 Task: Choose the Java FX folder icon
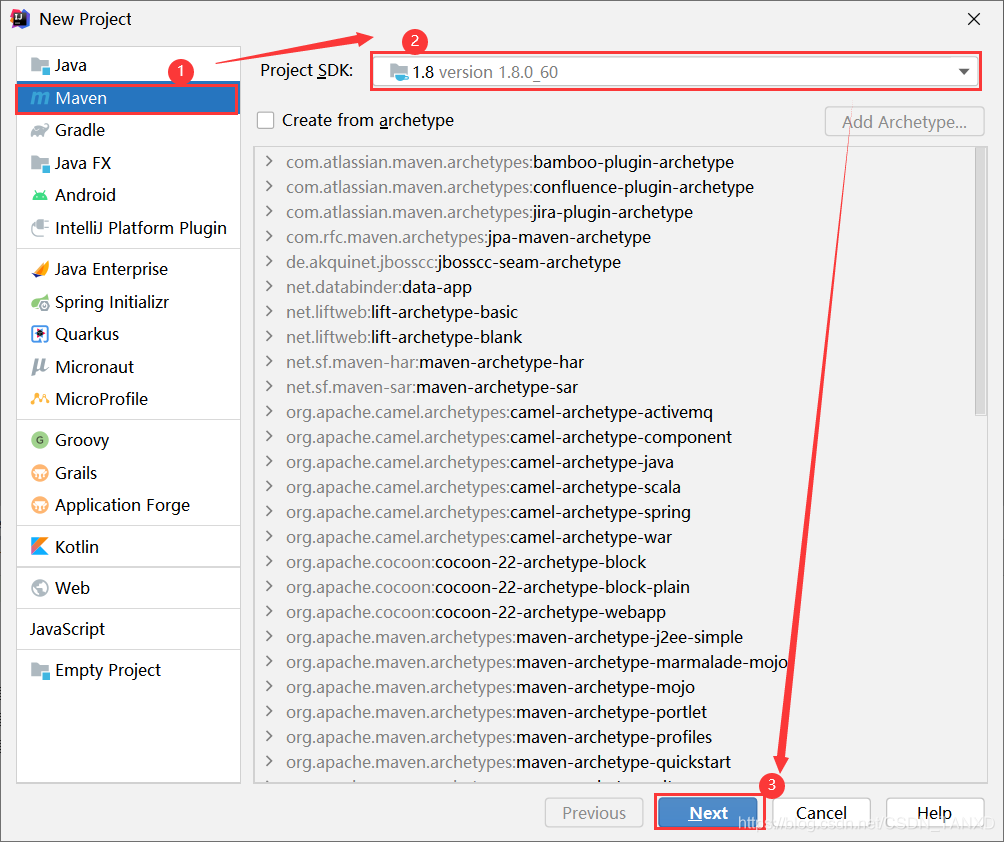pyautogui.click(x=40, y=163)
